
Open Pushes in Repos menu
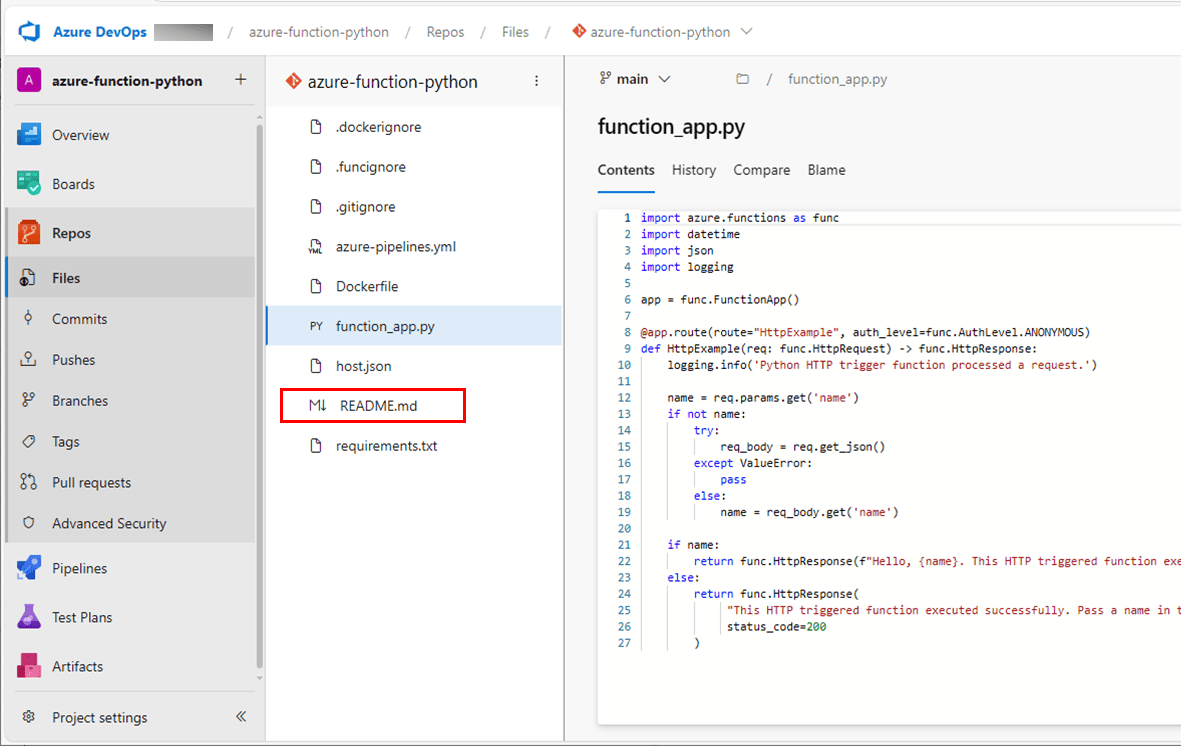[131, 359]
